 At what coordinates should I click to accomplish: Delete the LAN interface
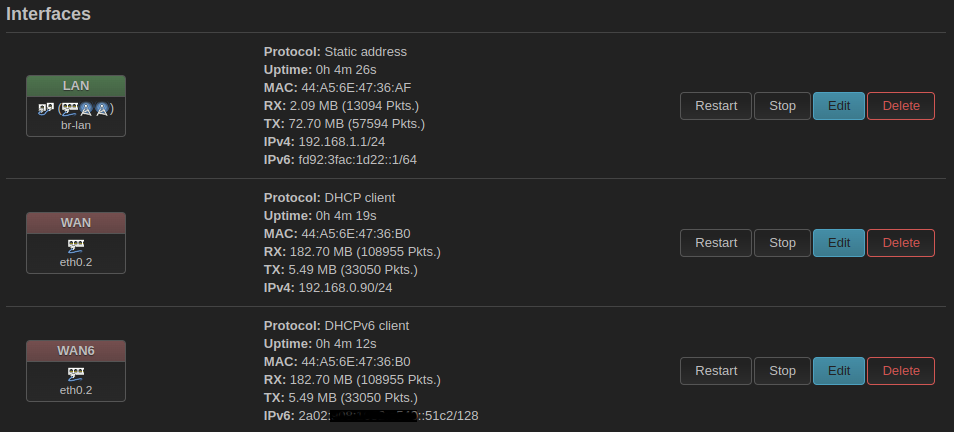point(901,106)
